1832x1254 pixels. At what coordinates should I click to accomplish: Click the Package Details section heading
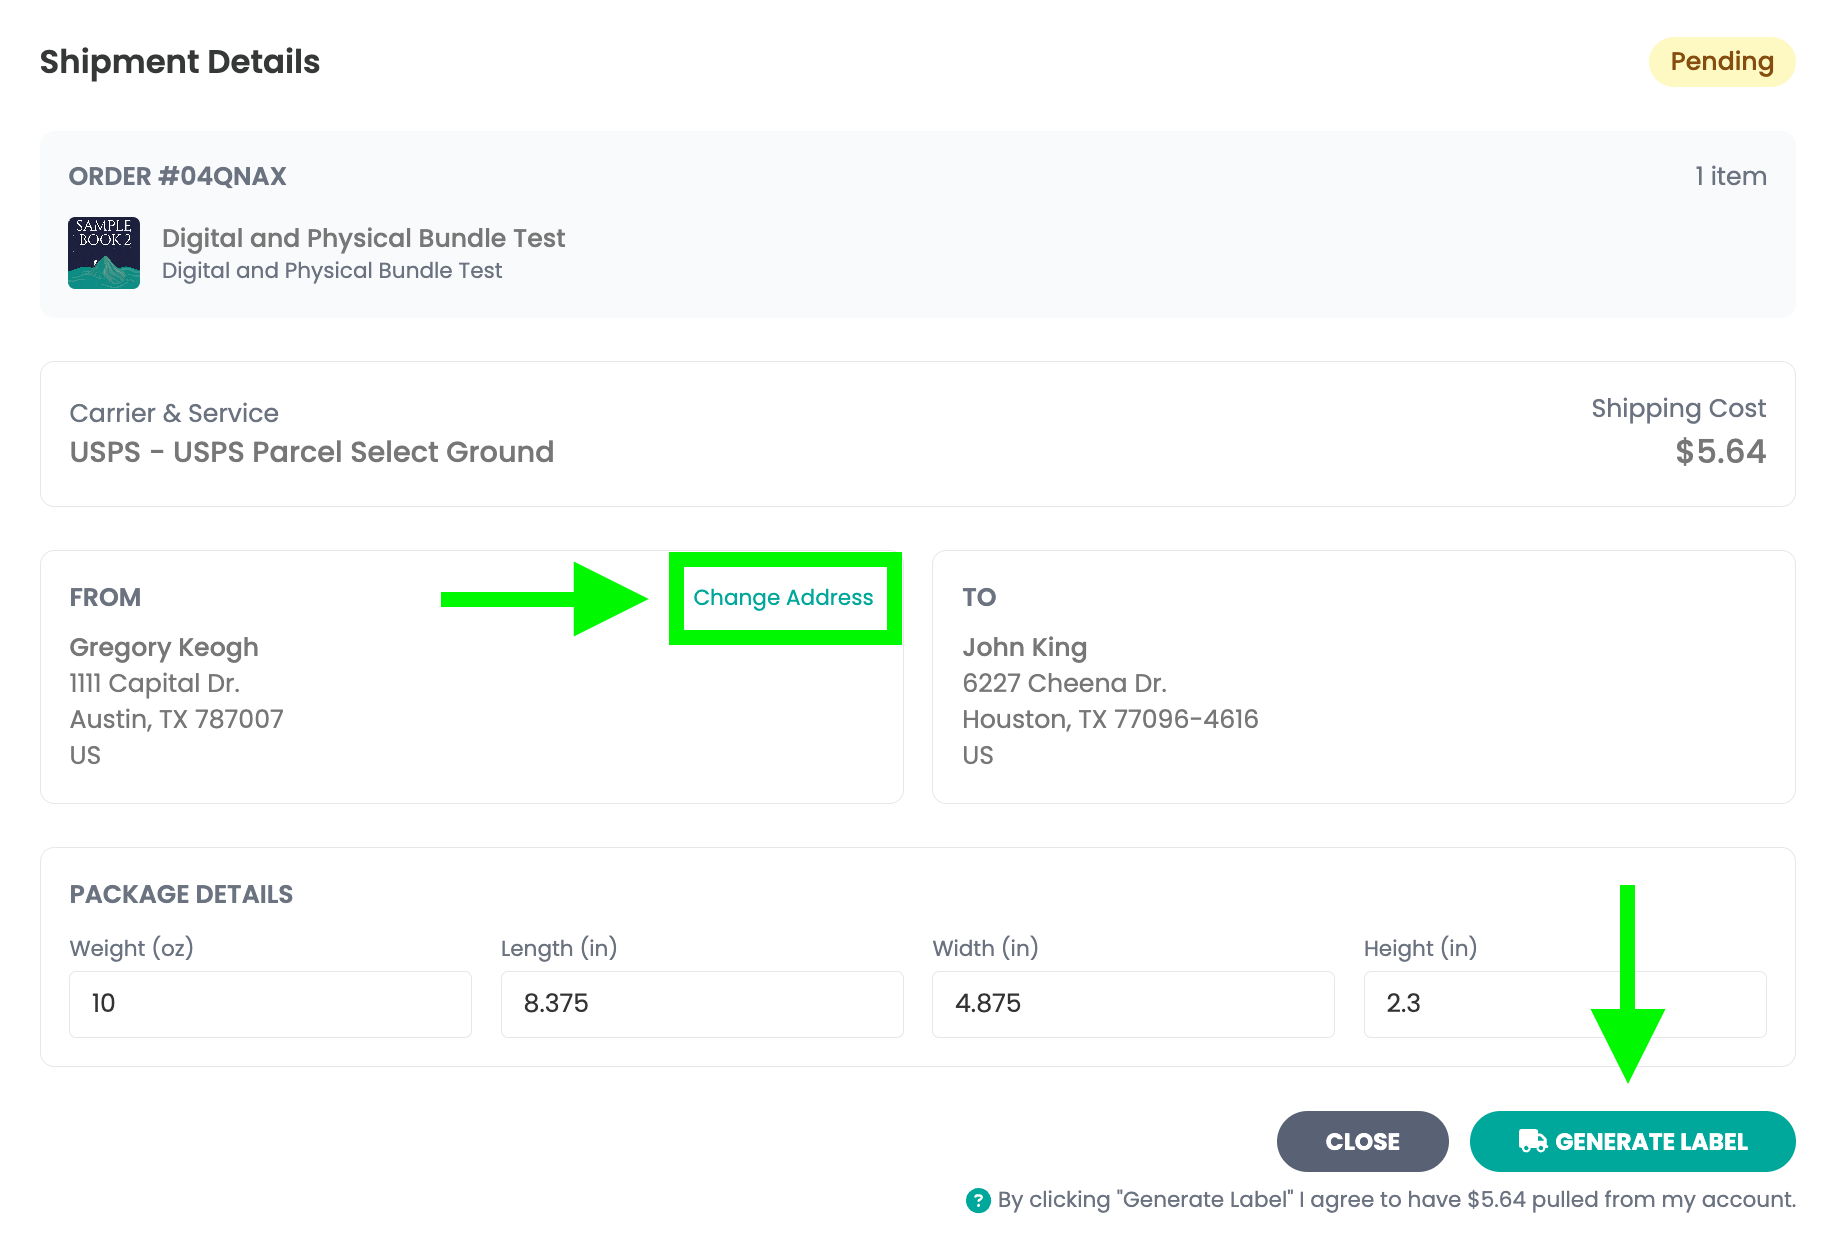pyautogui.click(x=181, y=894)
